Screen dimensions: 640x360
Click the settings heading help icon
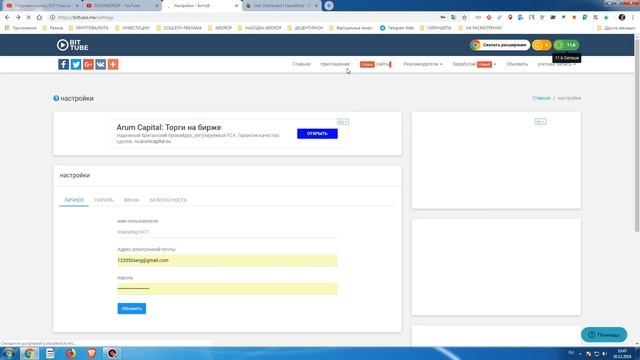(x=56, y=98)
